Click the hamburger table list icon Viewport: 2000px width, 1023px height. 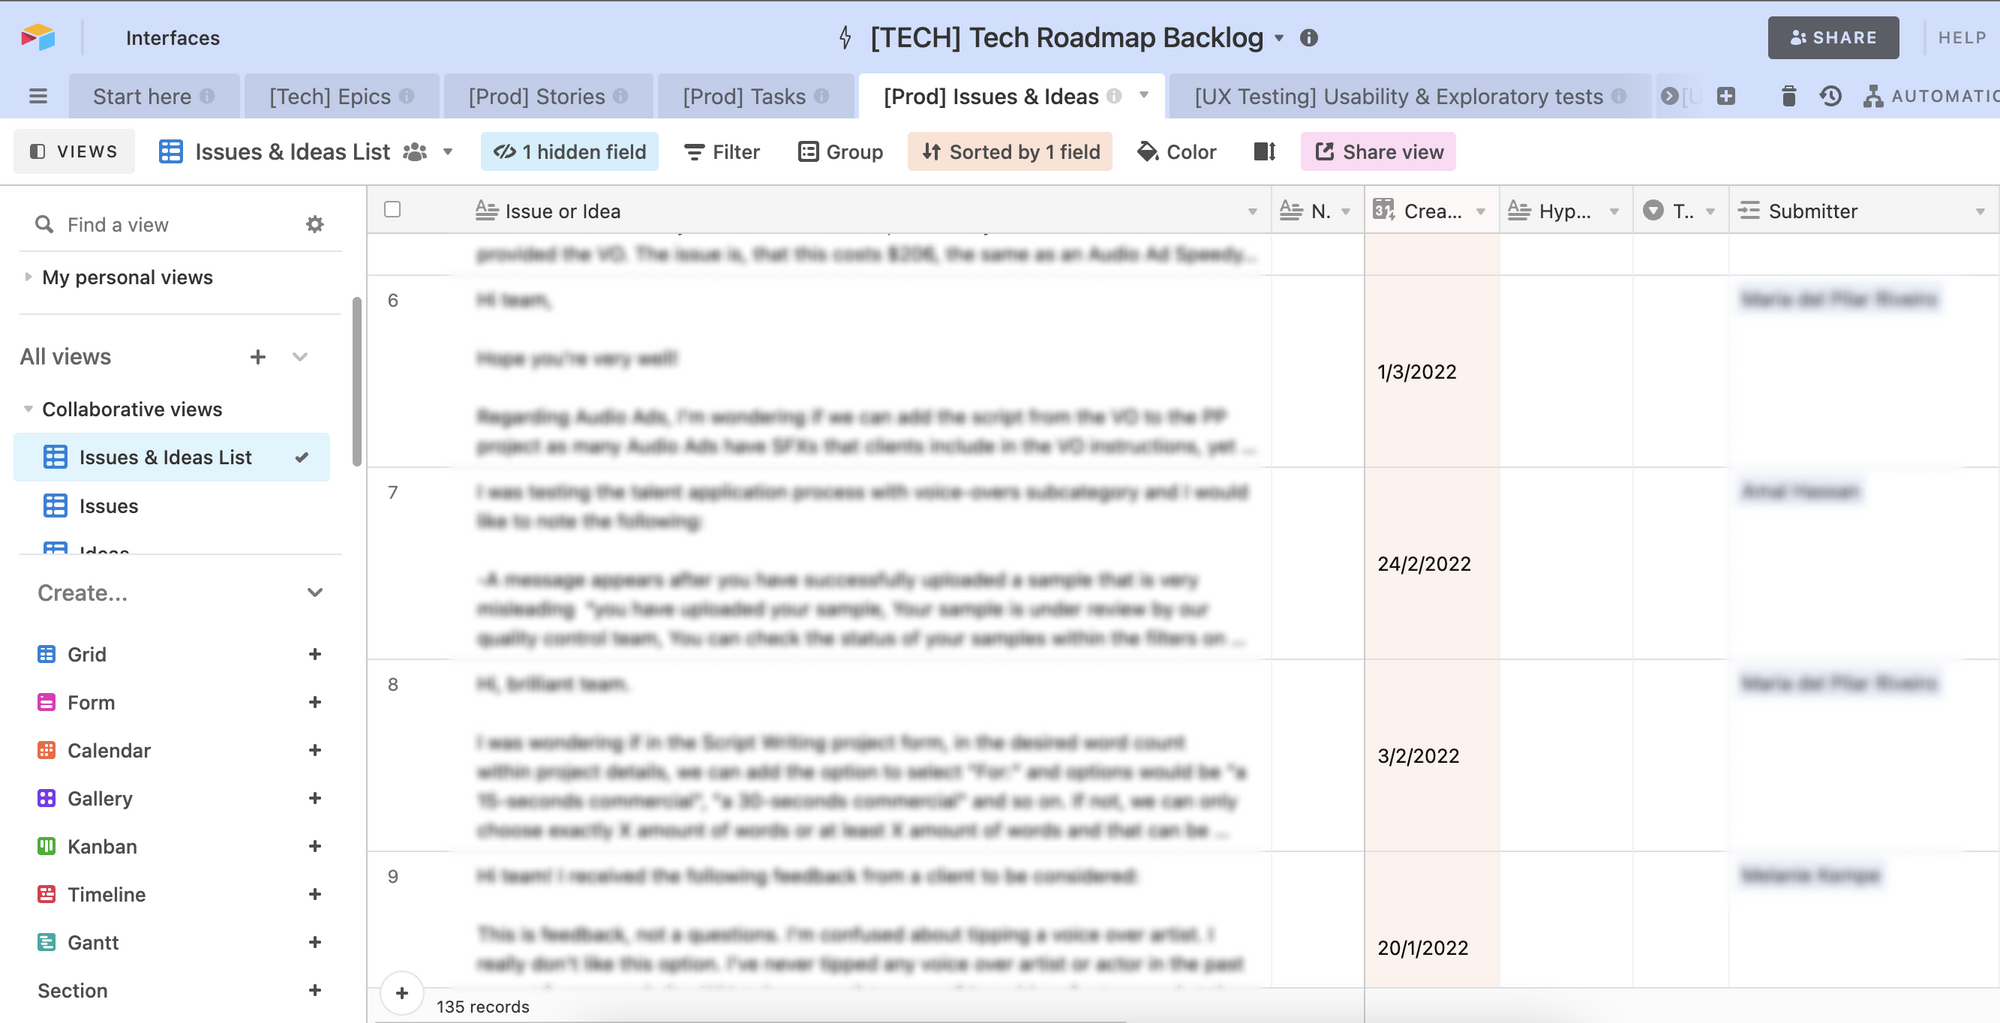(38, 96)
